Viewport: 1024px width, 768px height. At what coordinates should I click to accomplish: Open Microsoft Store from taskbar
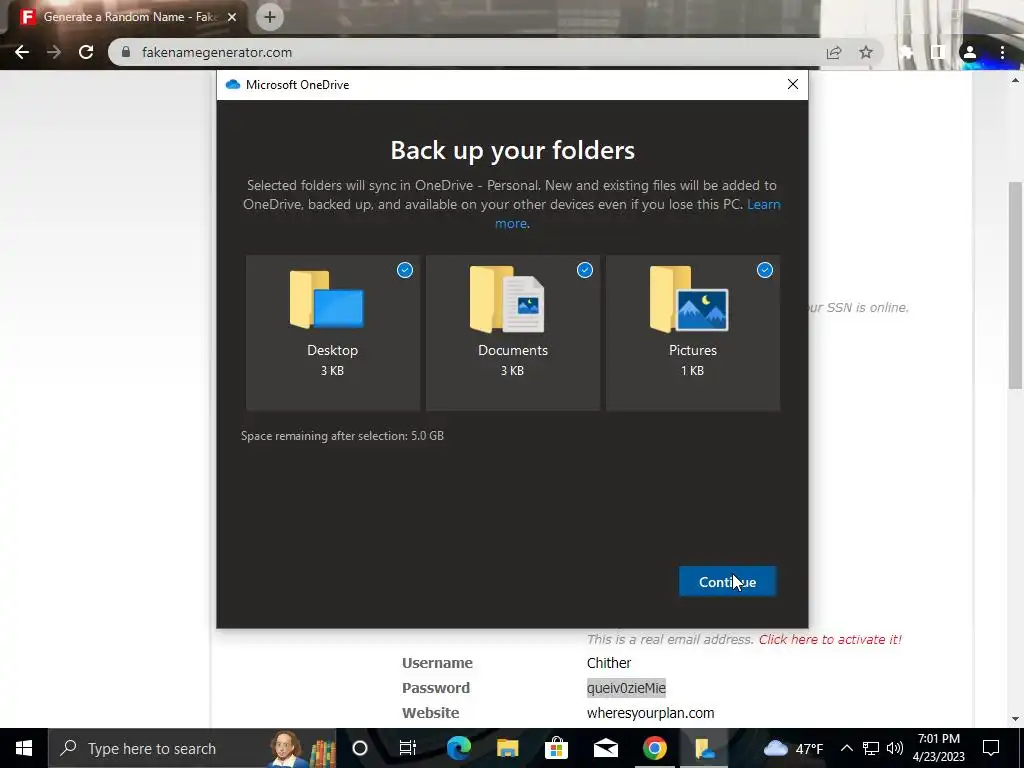tap(556, 748)
